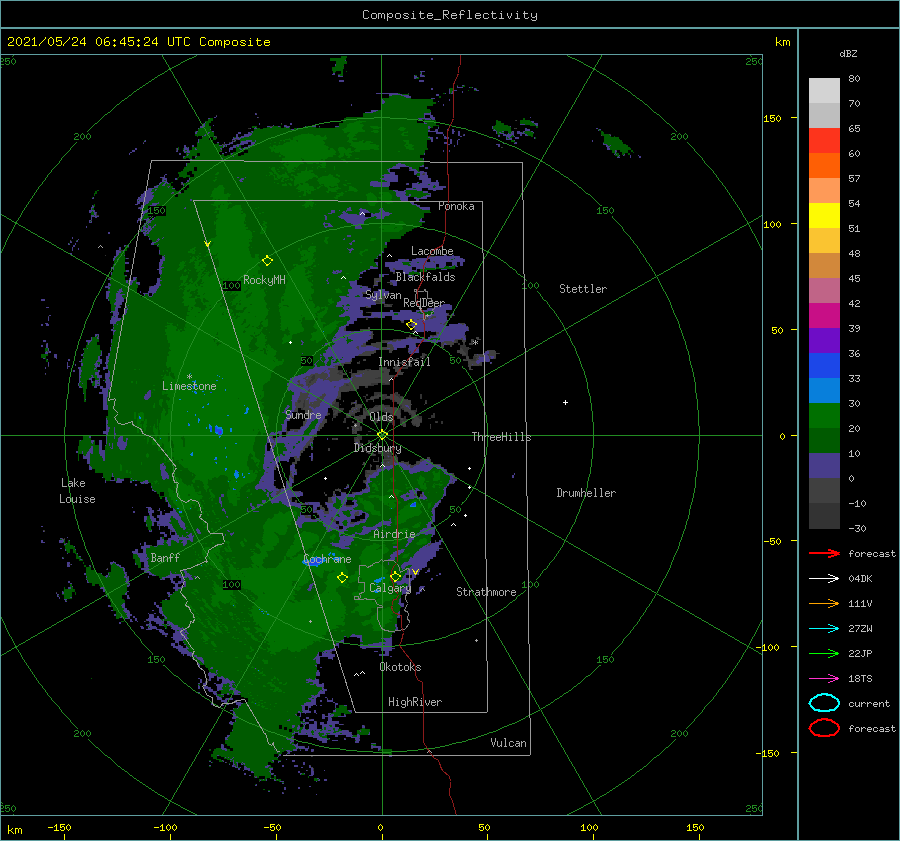Click the blue 33-36 dBZ swatch

click(824, 366)
